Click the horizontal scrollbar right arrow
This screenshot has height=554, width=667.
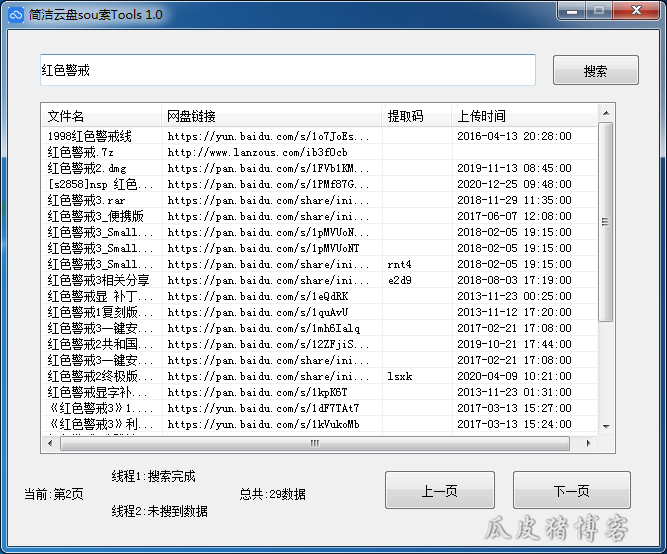pos(588,443)
